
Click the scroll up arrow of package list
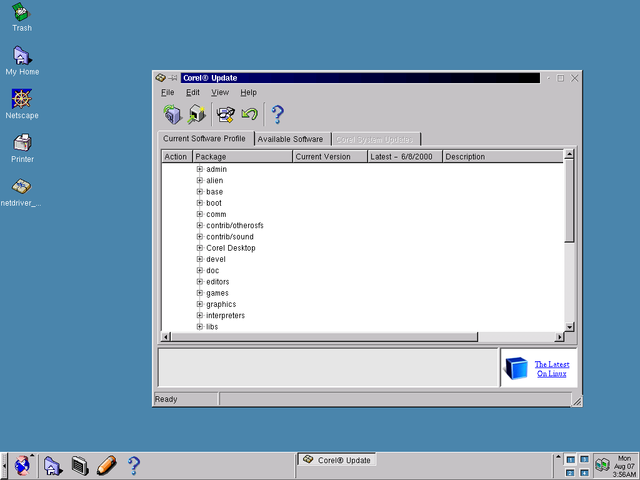pos(569,154)
